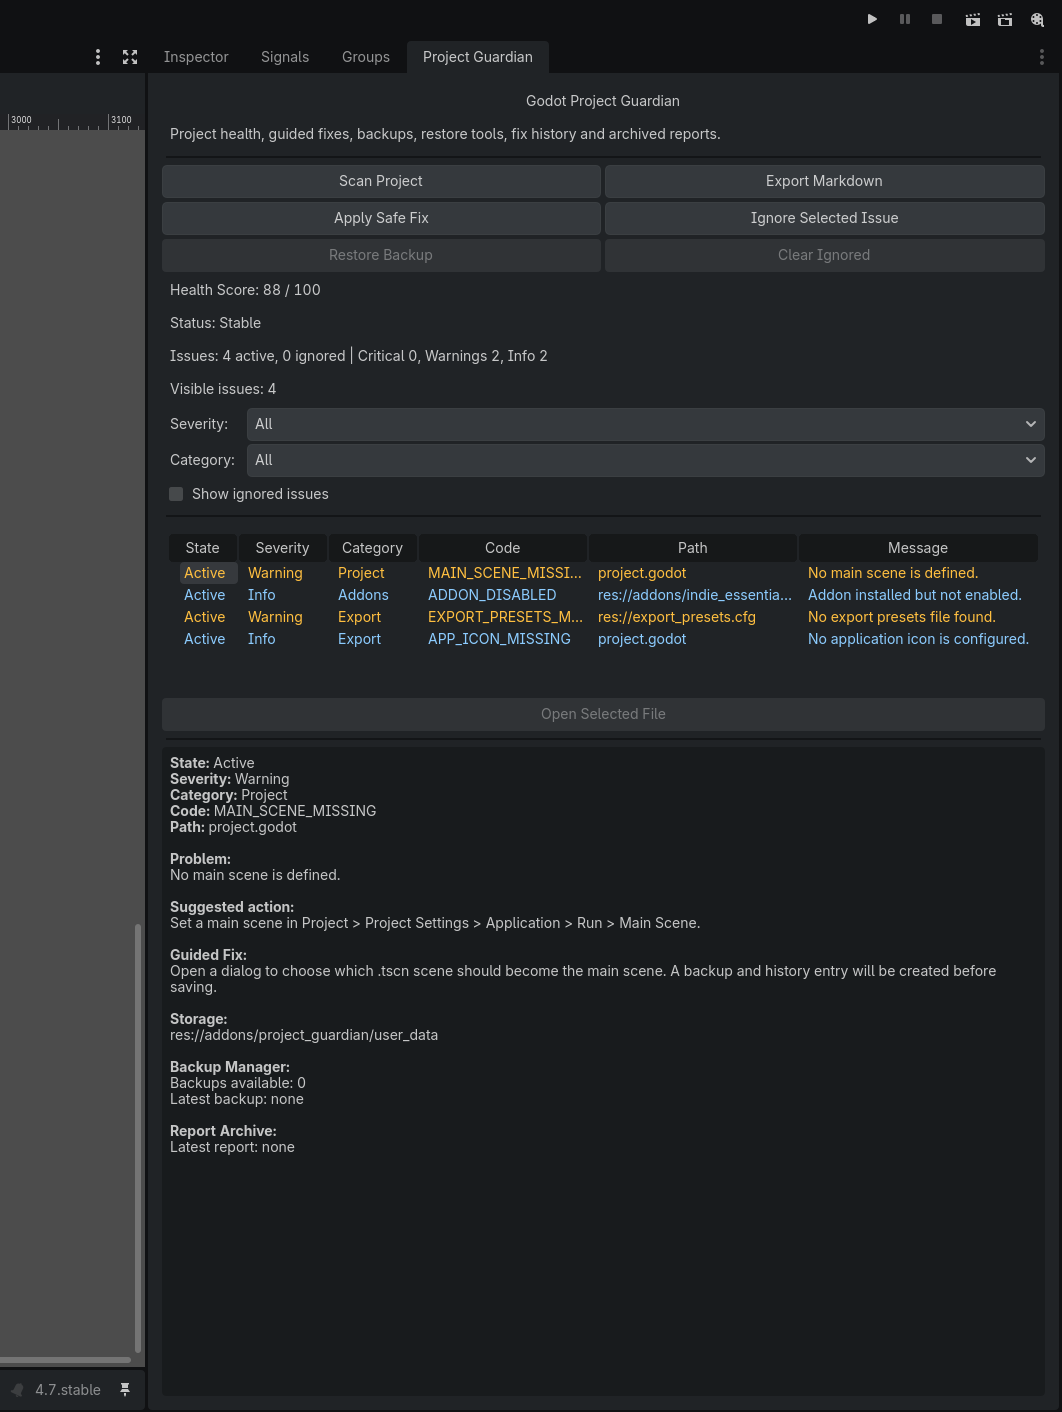Click the stop running project icon
This screenshot has width=1062, height=1412.
tap(937, 19)
